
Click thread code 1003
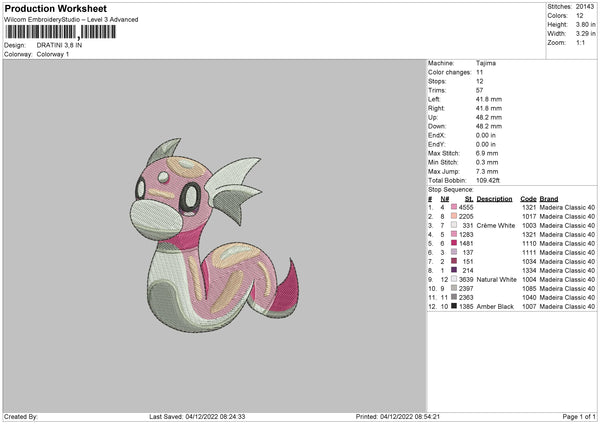click(x=529, y=225)
